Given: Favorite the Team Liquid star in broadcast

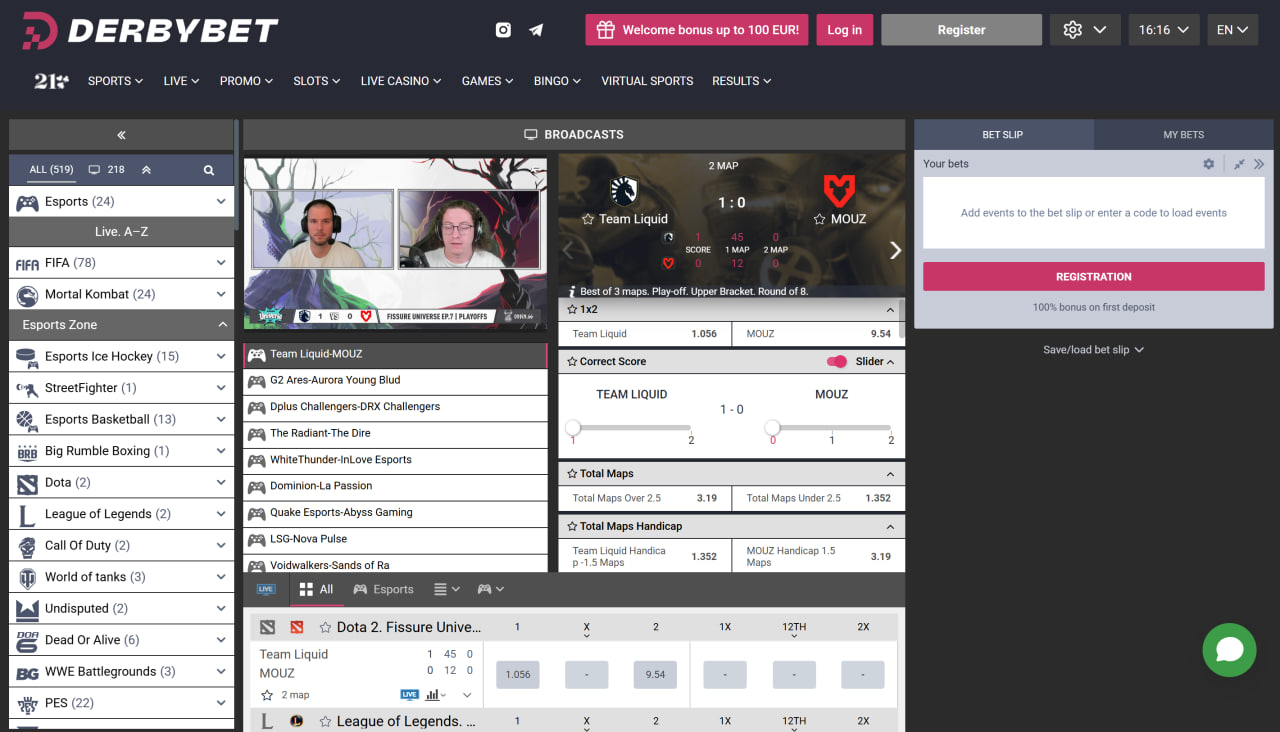Looking at the screenshot, I should 588,219.
